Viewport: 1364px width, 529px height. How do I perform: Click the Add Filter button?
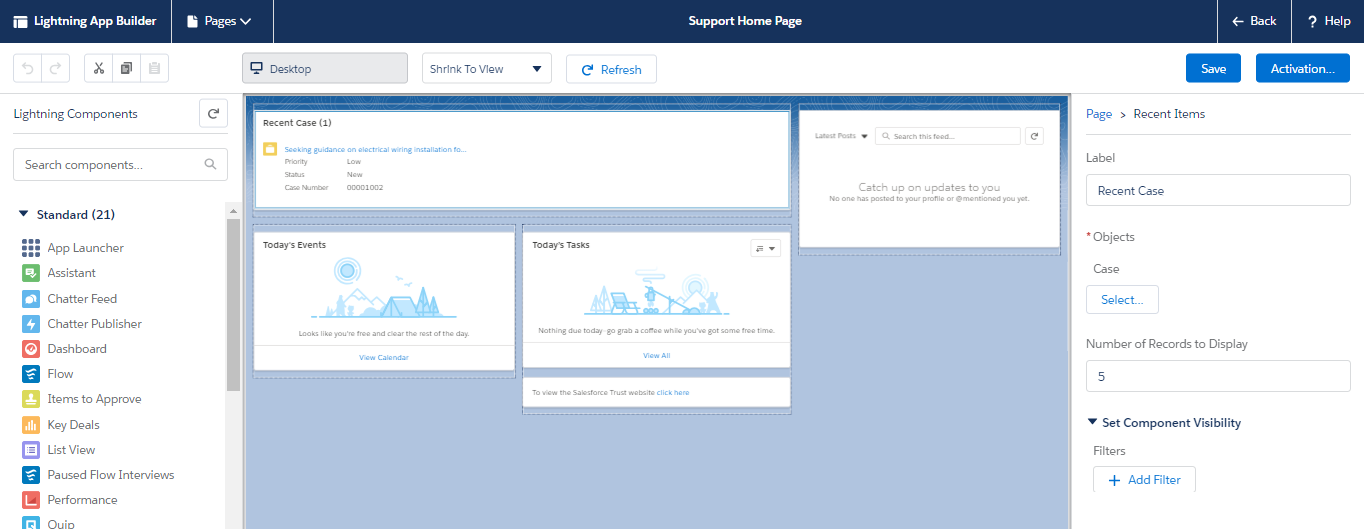point(1144,480)
